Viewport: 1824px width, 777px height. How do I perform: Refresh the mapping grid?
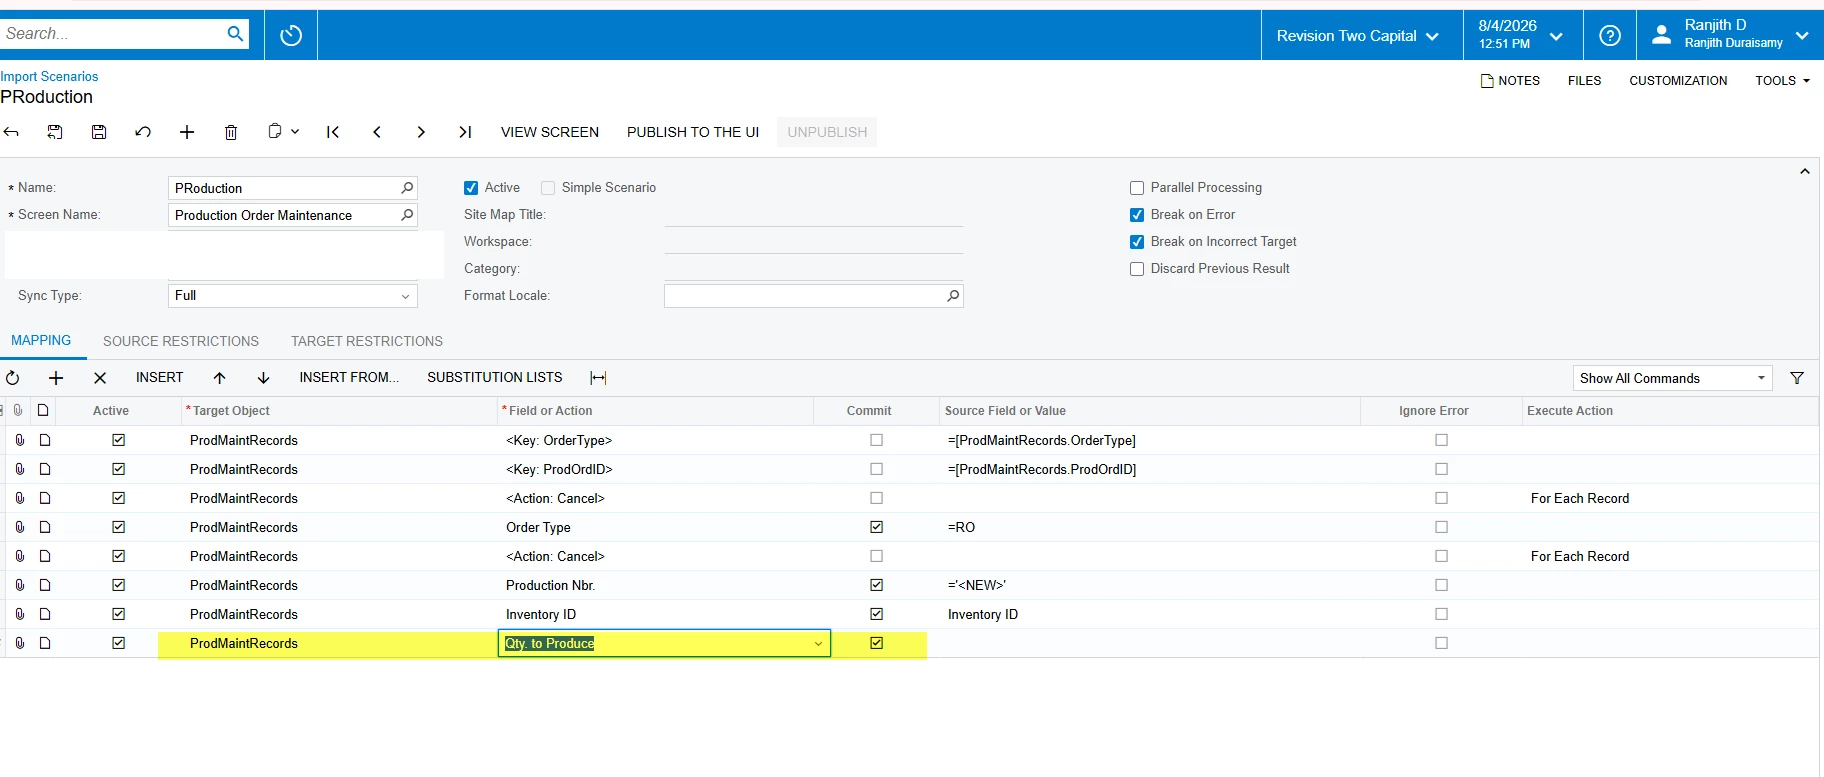[x=13, y=378]
